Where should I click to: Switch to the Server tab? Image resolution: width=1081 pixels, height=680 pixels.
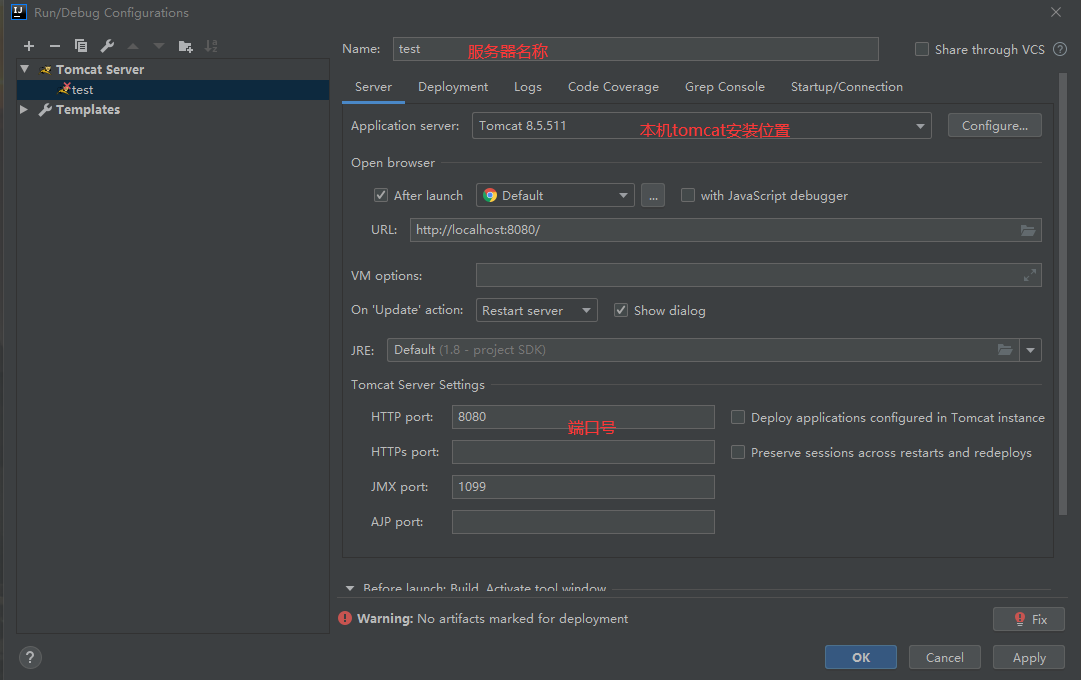[x=373, y=87]
